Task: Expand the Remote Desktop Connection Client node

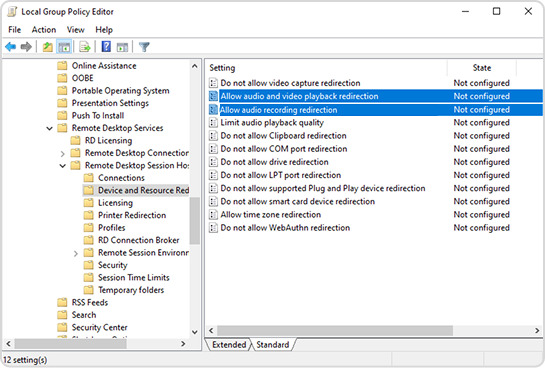Action: [63, 154]
